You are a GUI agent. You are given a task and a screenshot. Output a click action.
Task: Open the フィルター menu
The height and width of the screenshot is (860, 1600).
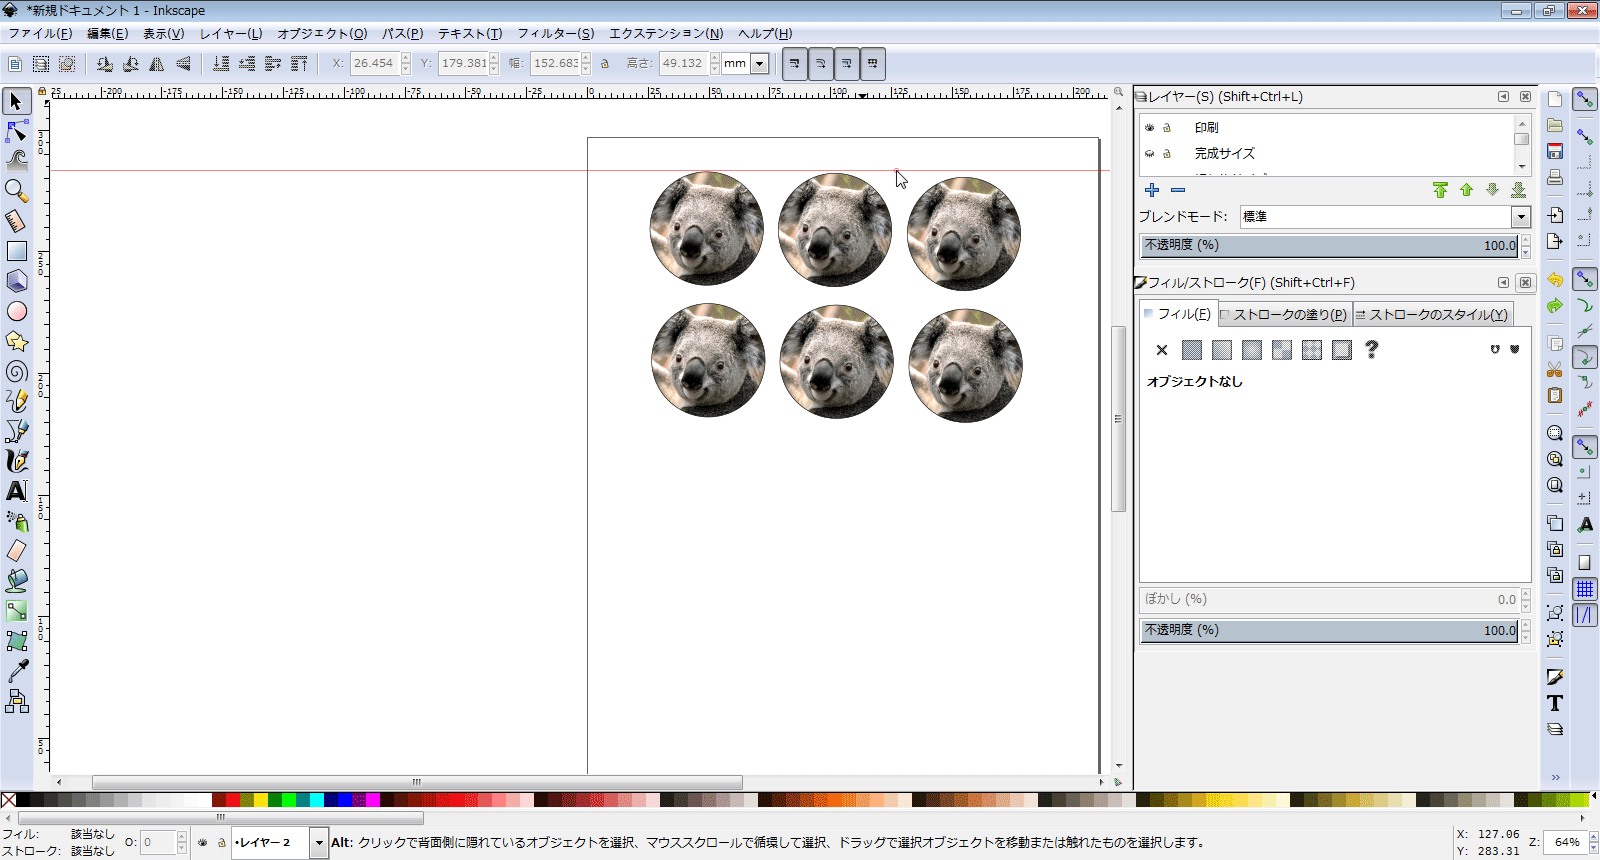[555, 34]
